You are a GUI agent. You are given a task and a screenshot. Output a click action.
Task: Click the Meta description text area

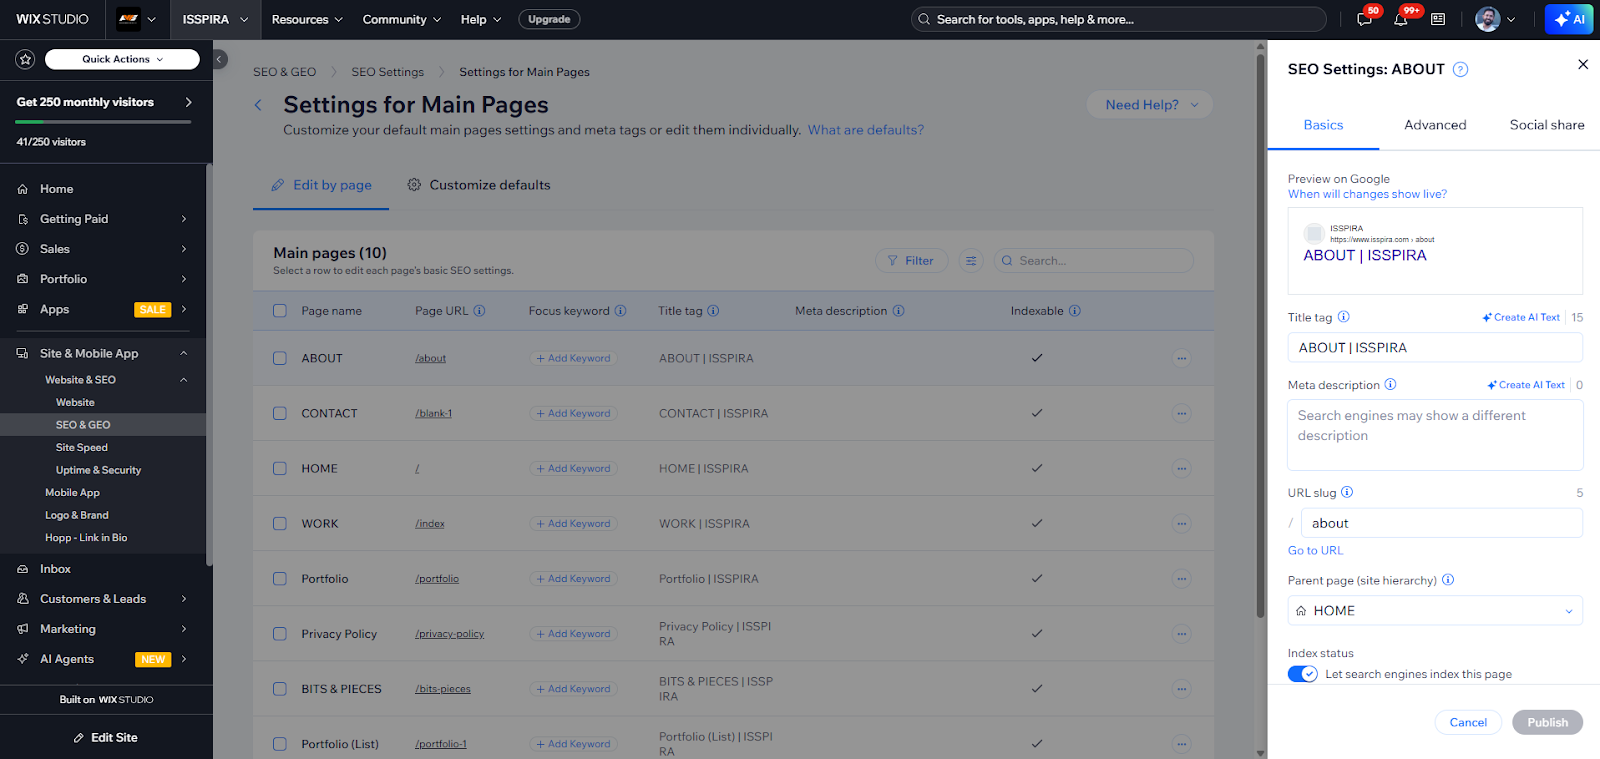pyautogui.click(x=1434, y=435)
